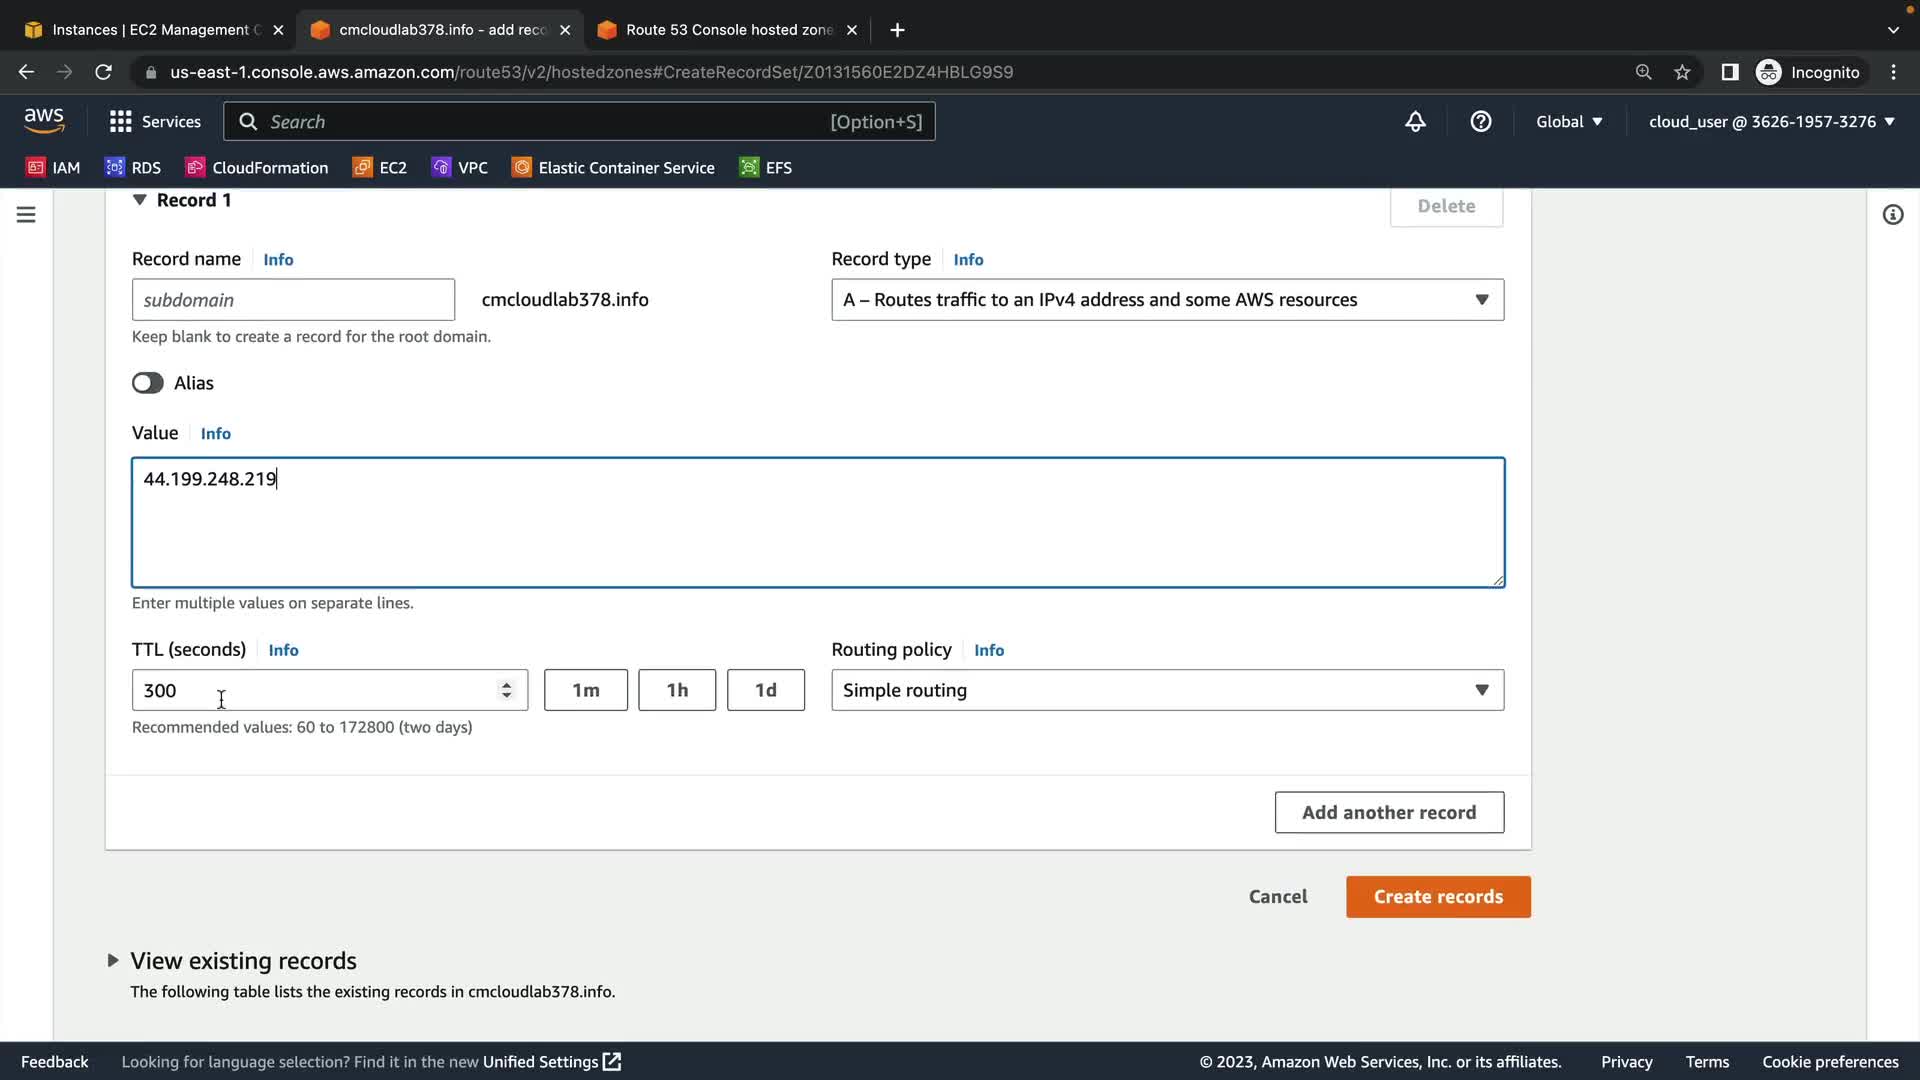This screenshot has height=1080, width=1920.
Task: Open the left navigation hamburger menu
Action: click(x=26, y=215)
